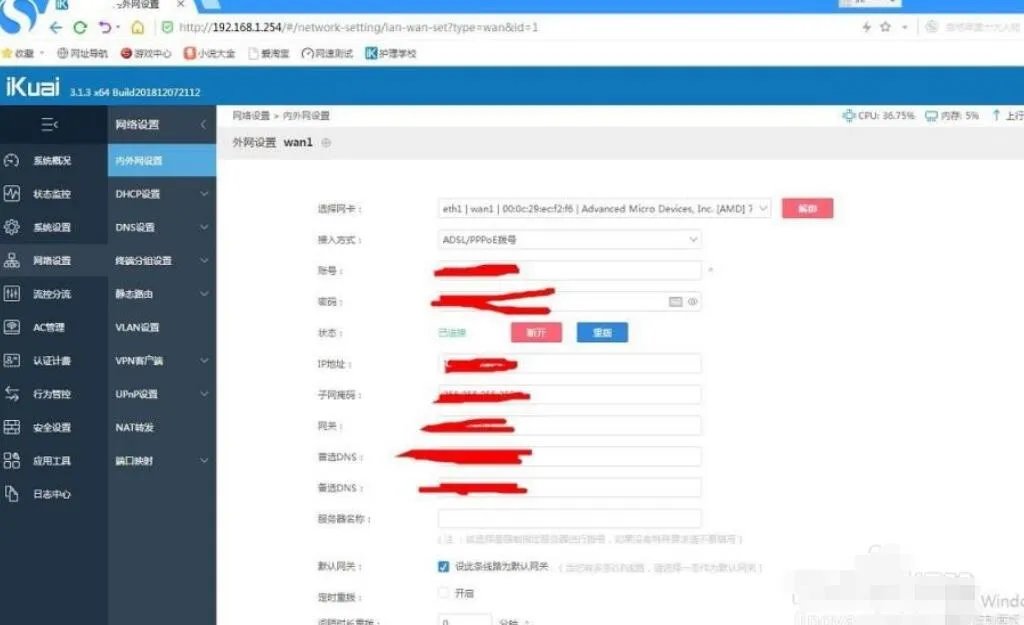Click inside the 服务器名称 input field

click(x=568, y=518)
